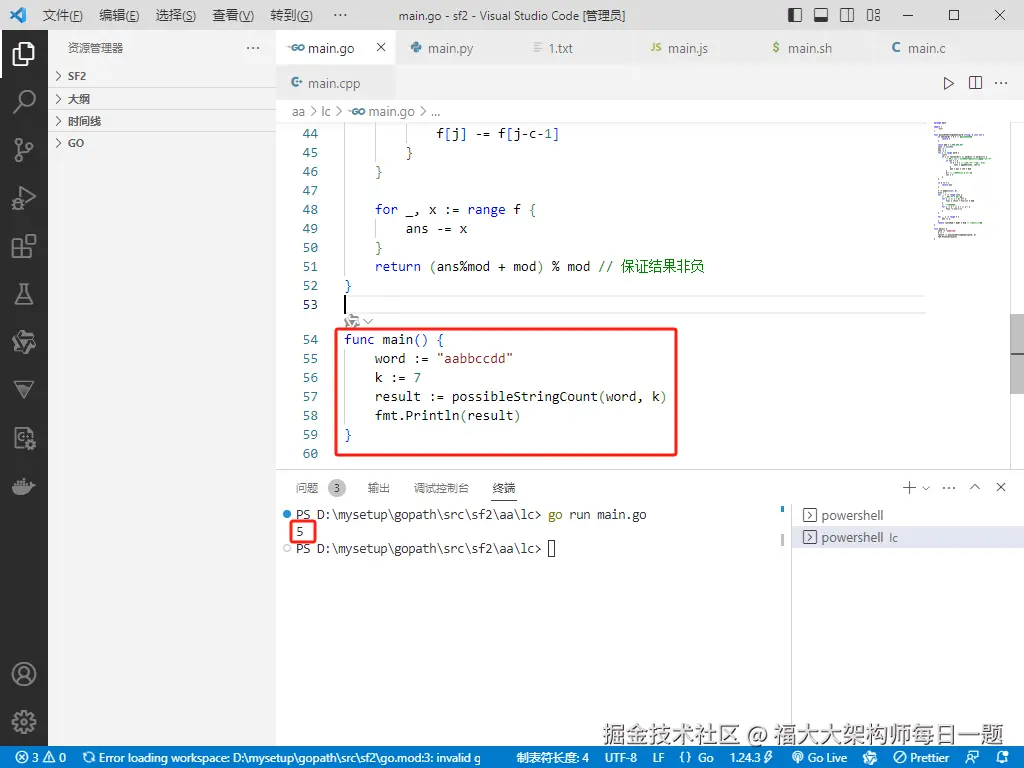Close the main.go editor tab
Image resolution: width=1024 pixels, height=768 pixels.
pos(381,47)
